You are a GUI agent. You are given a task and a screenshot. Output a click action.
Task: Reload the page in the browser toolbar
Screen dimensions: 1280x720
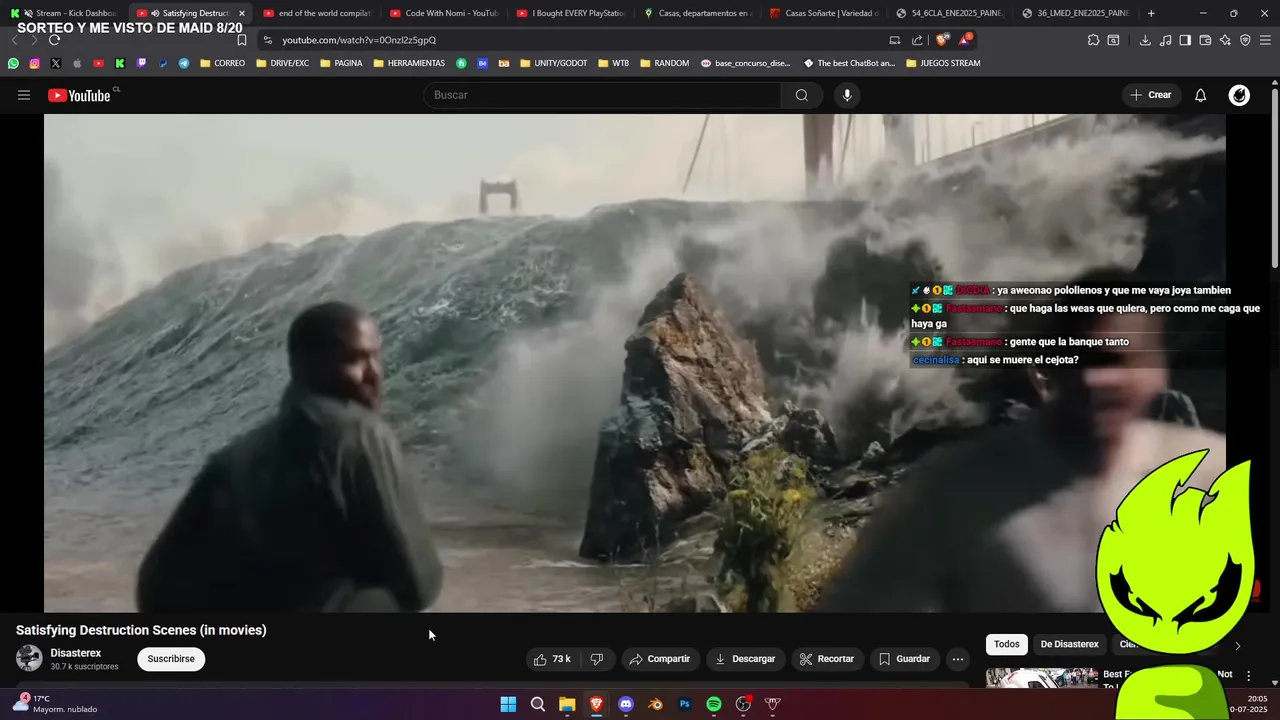pyautogui.click(x=54, y=40)
